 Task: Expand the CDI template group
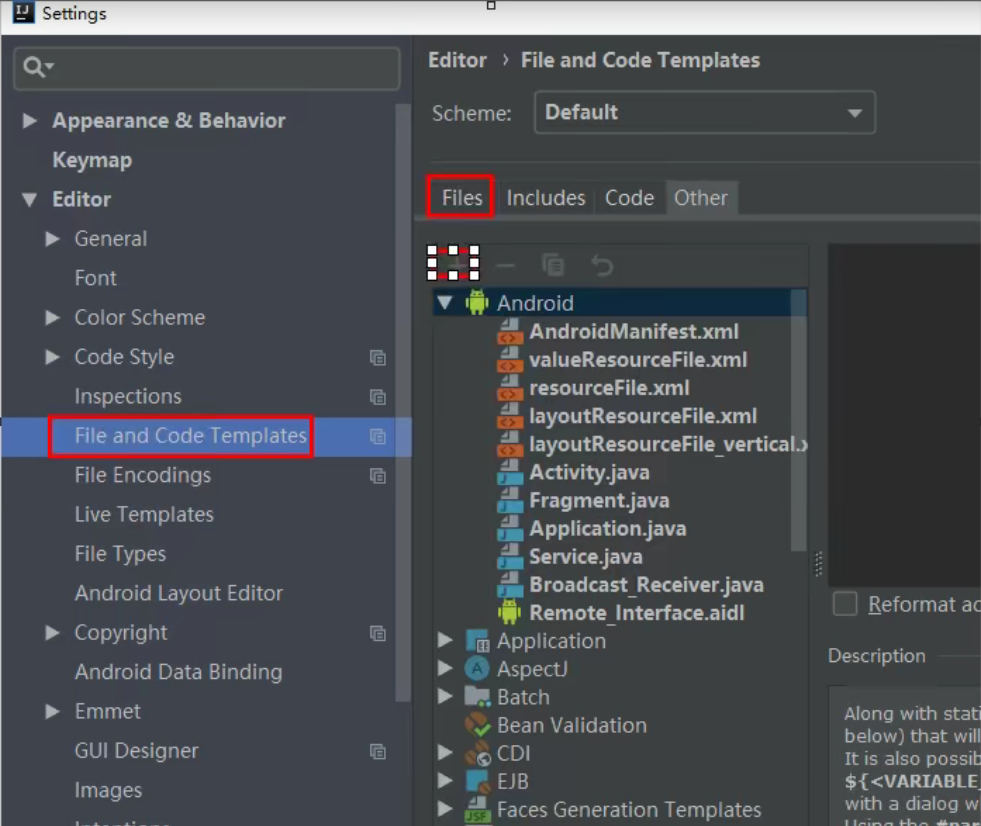tap(445, 753)
